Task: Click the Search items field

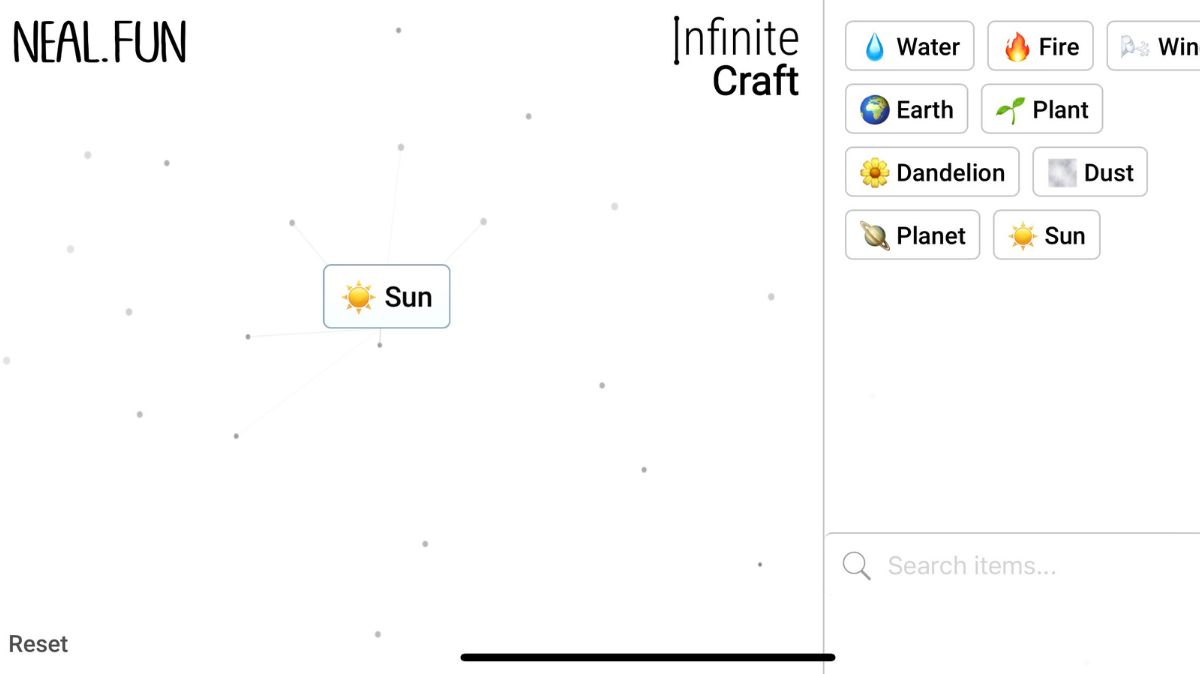Action: point(970,565)
